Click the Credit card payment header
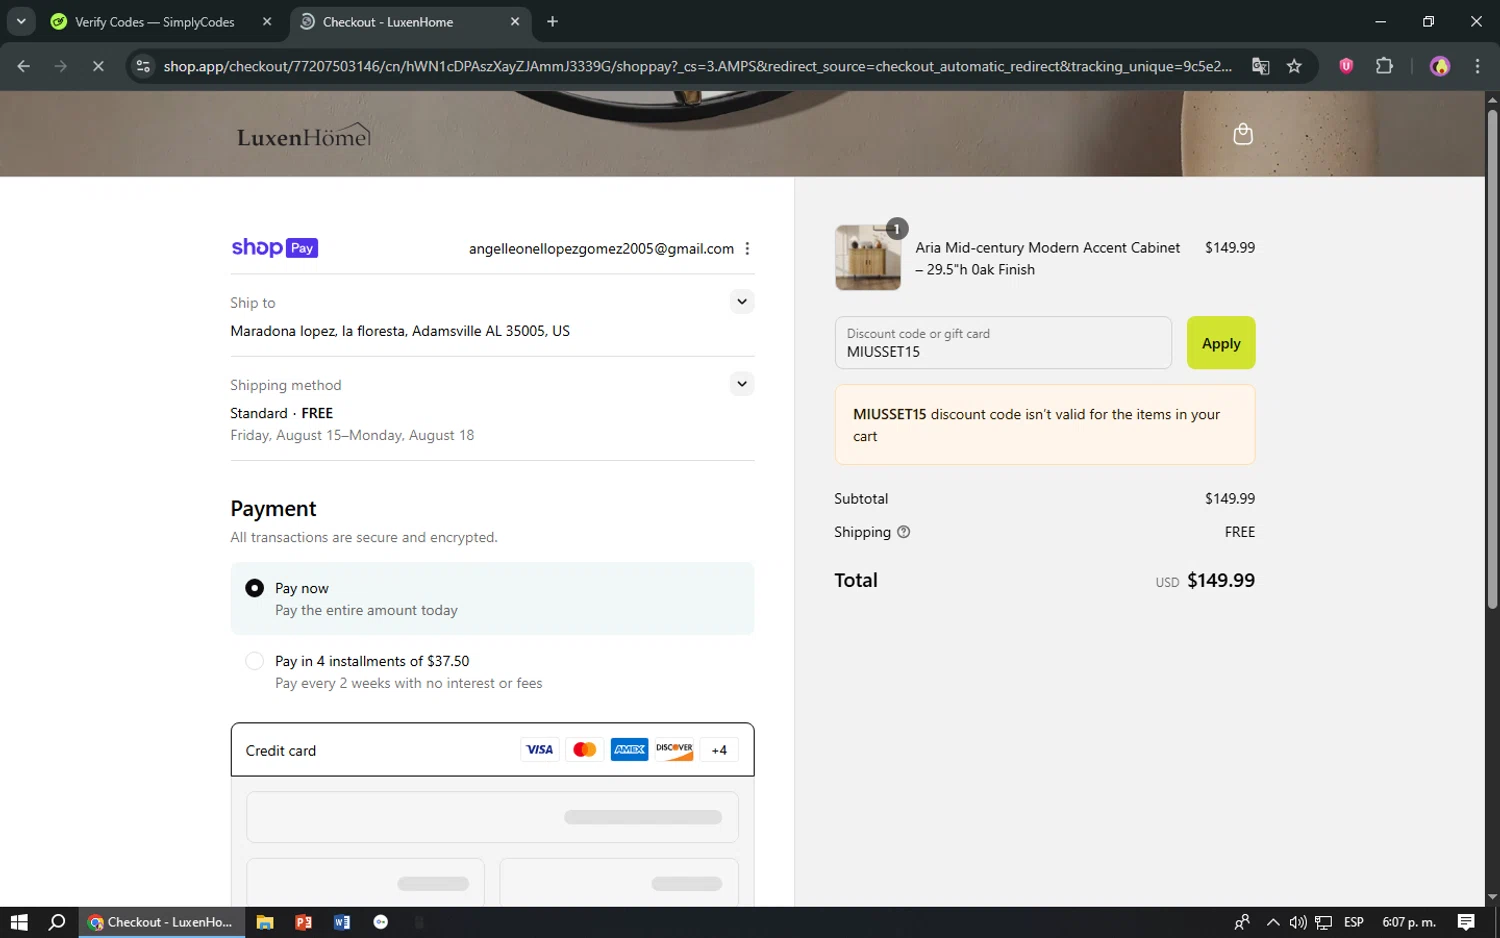 point(492,750)
